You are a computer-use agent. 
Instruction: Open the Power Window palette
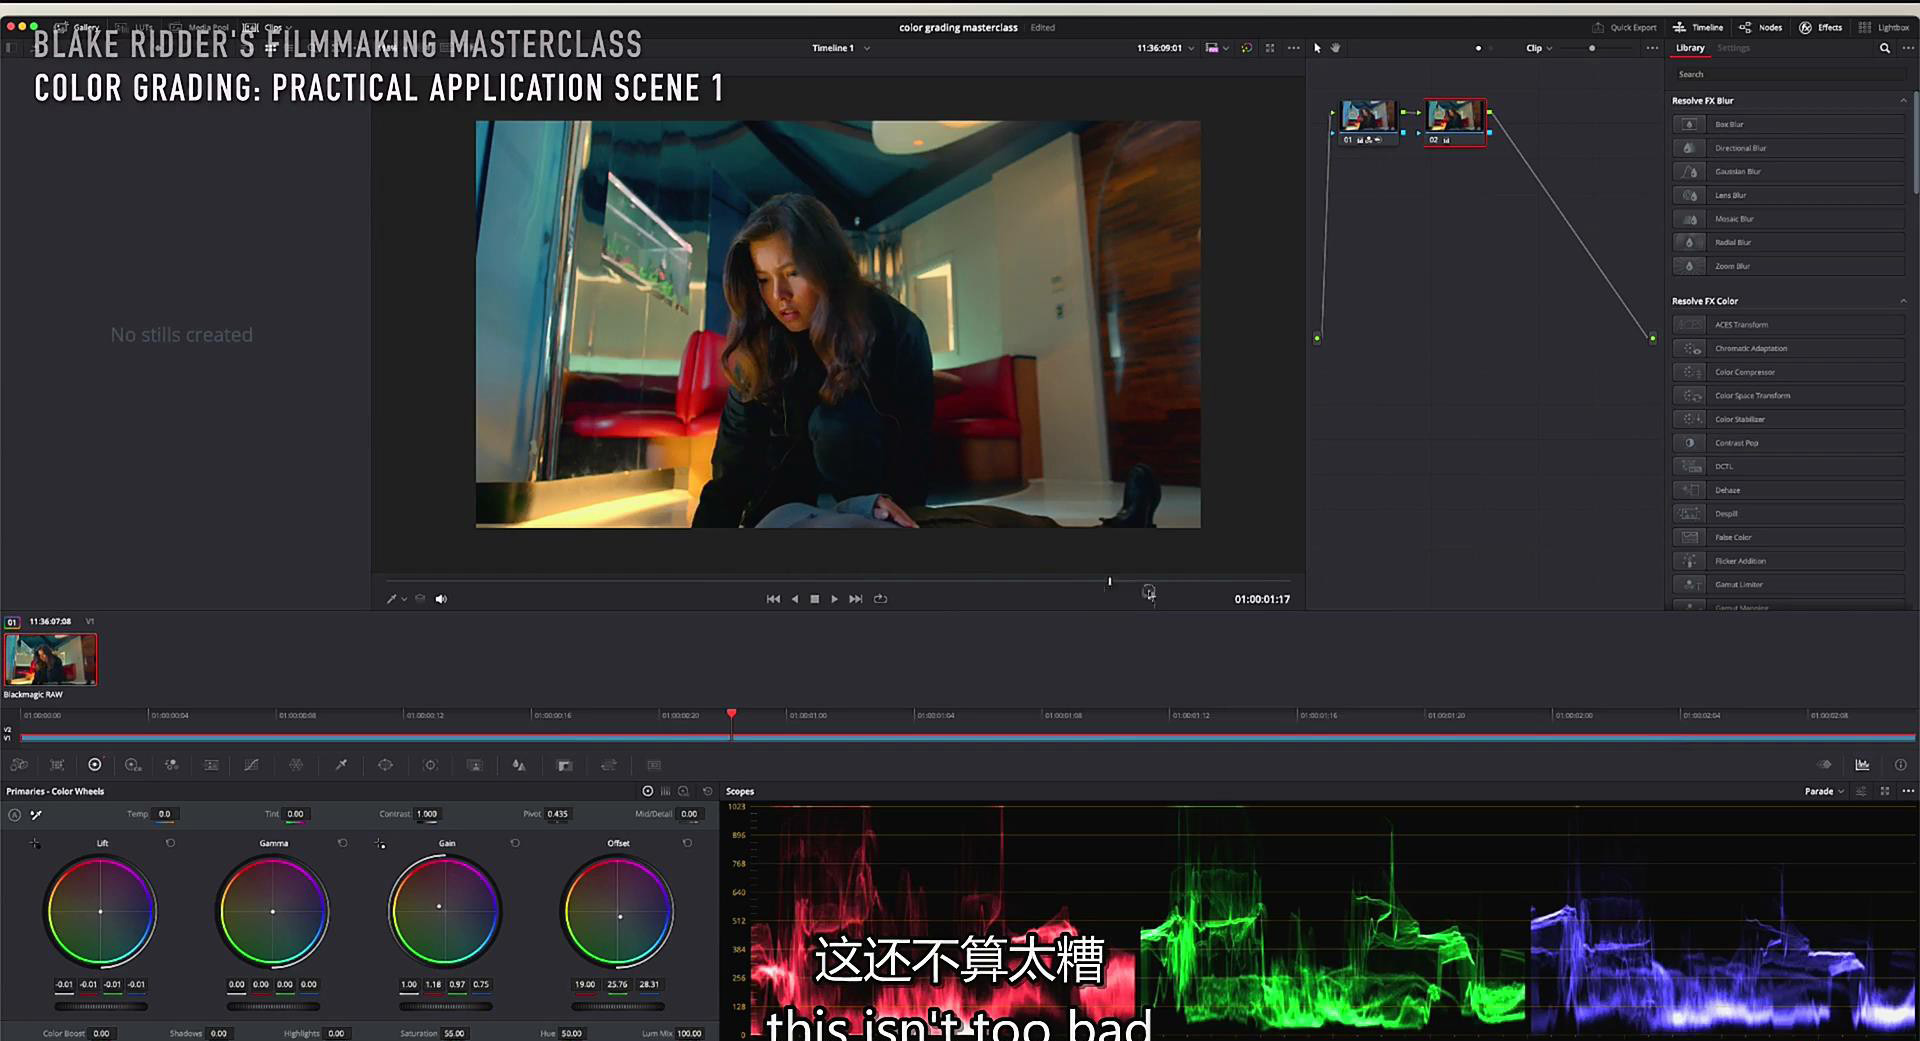(x=385, y=765)
